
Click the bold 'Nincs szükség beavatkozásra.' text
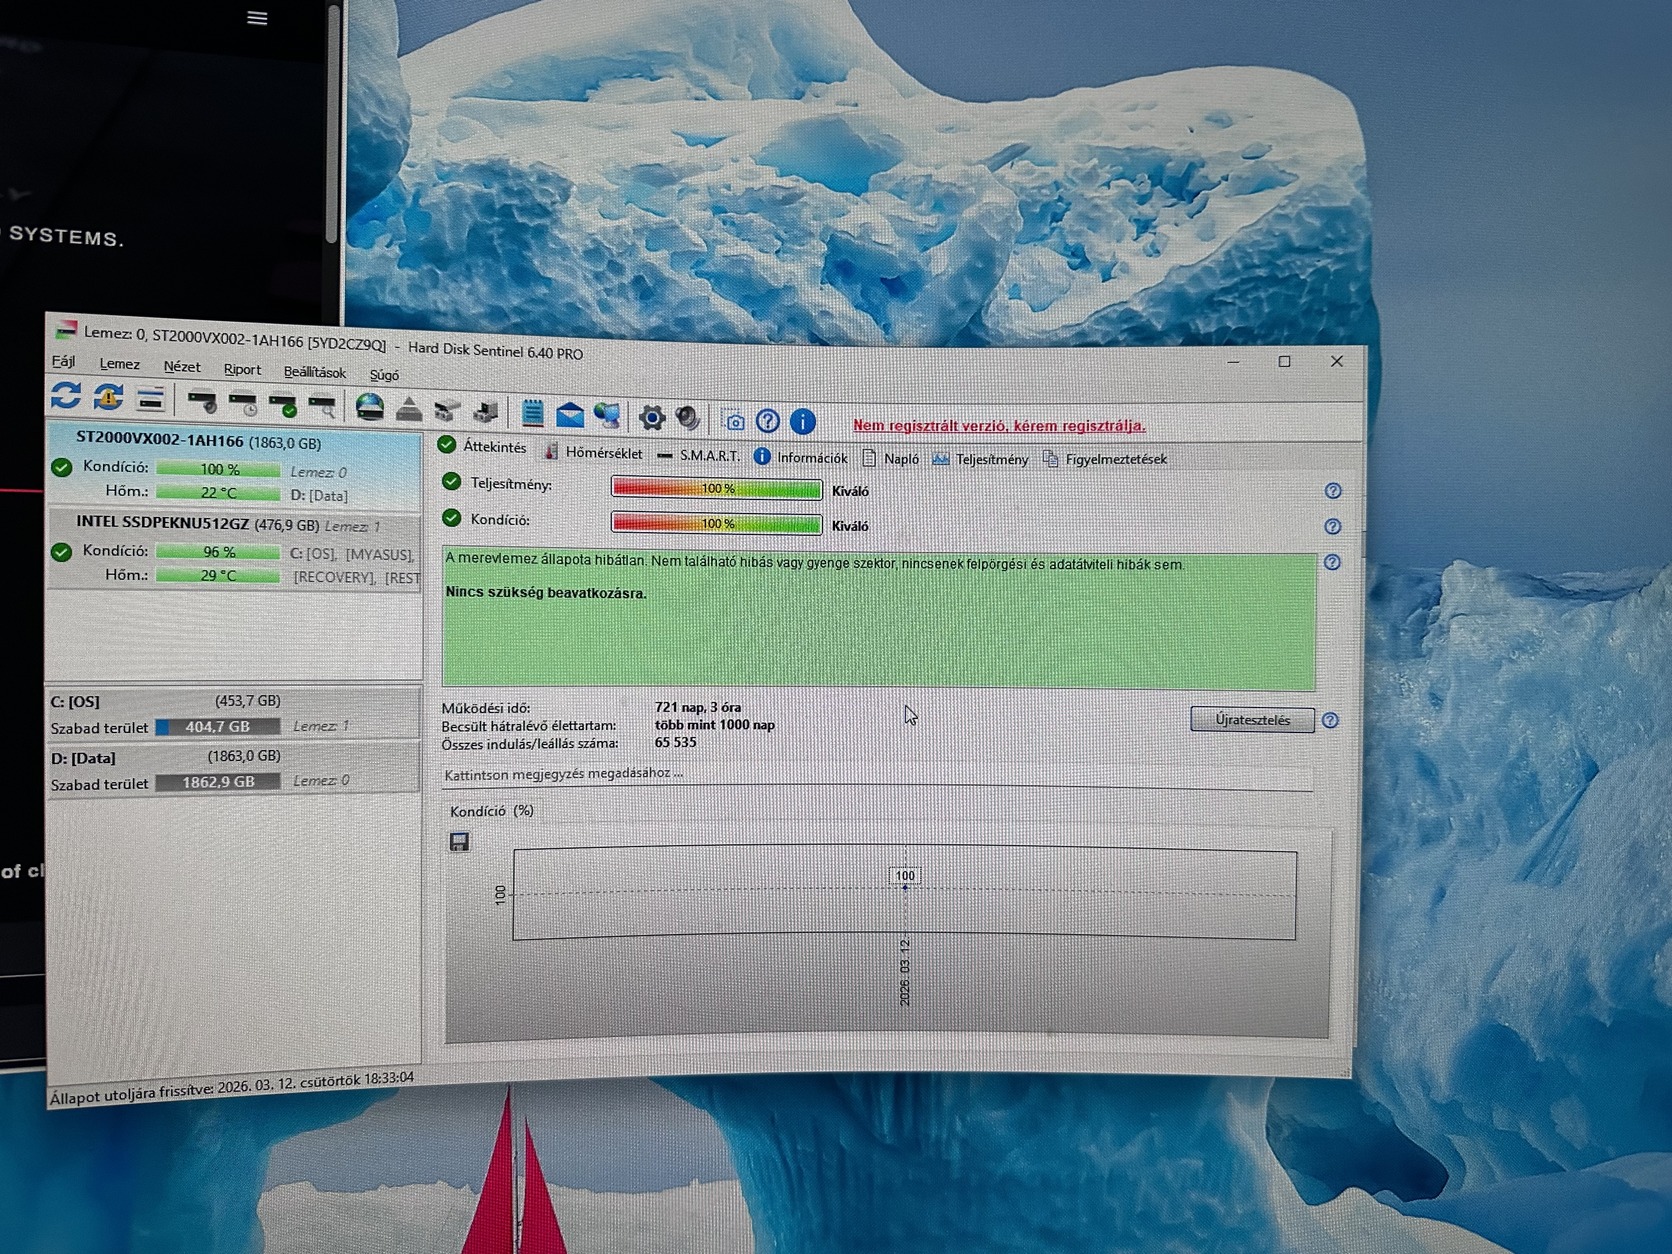[546, 593]
